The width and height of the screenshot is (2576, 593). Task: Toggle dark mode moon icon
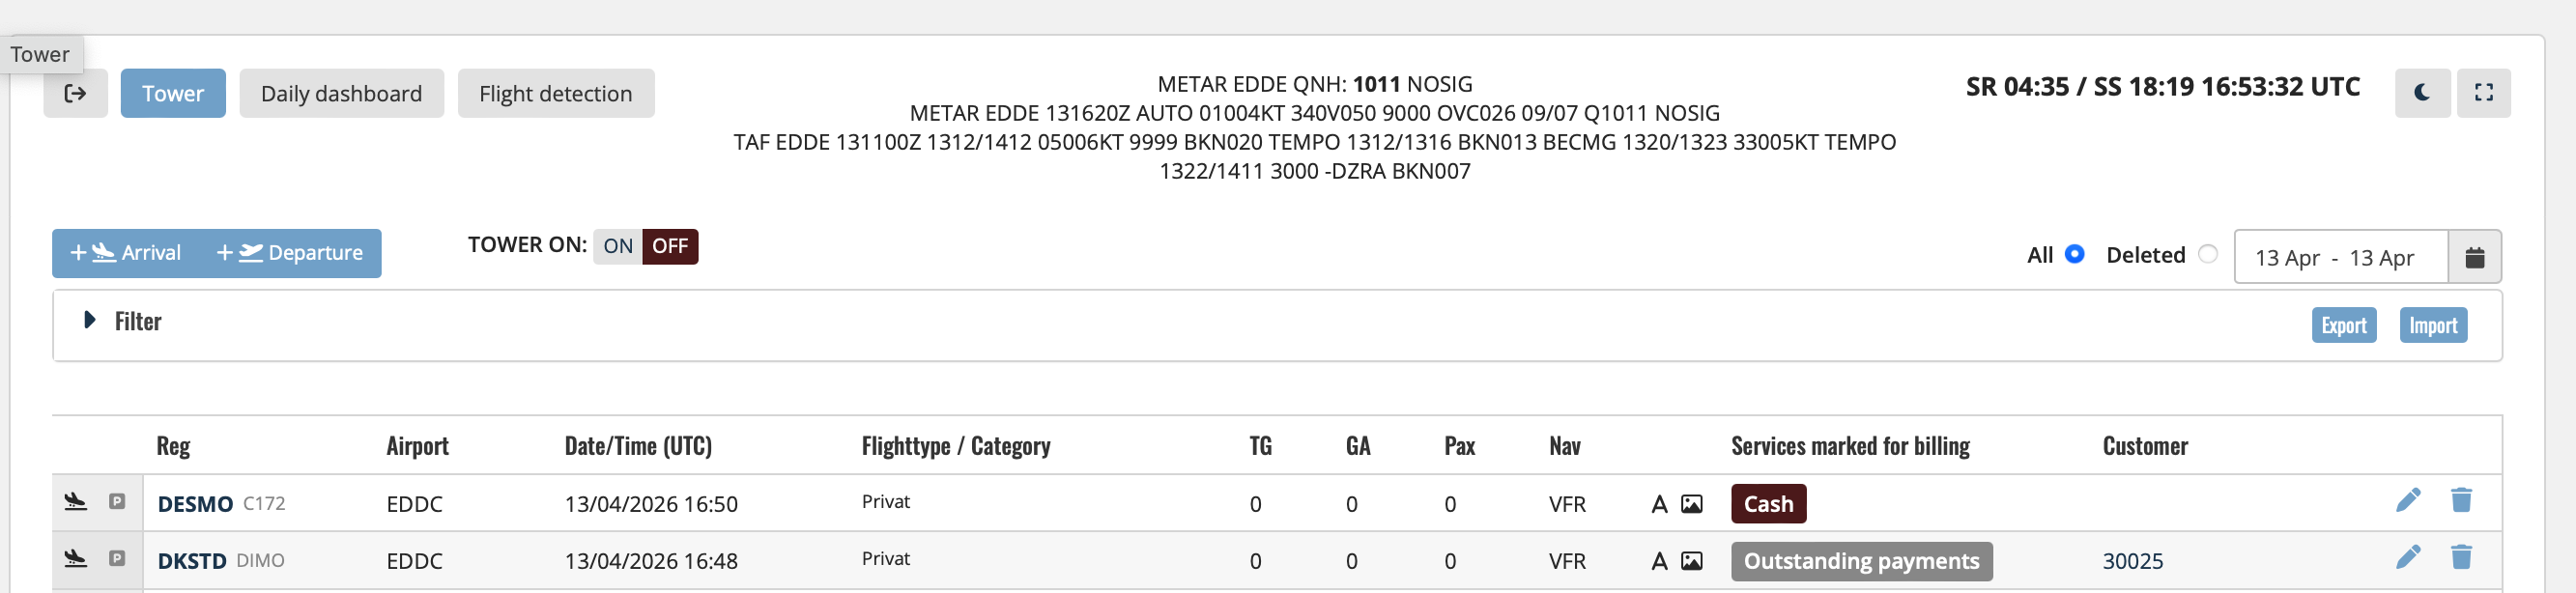[2421, 93]
